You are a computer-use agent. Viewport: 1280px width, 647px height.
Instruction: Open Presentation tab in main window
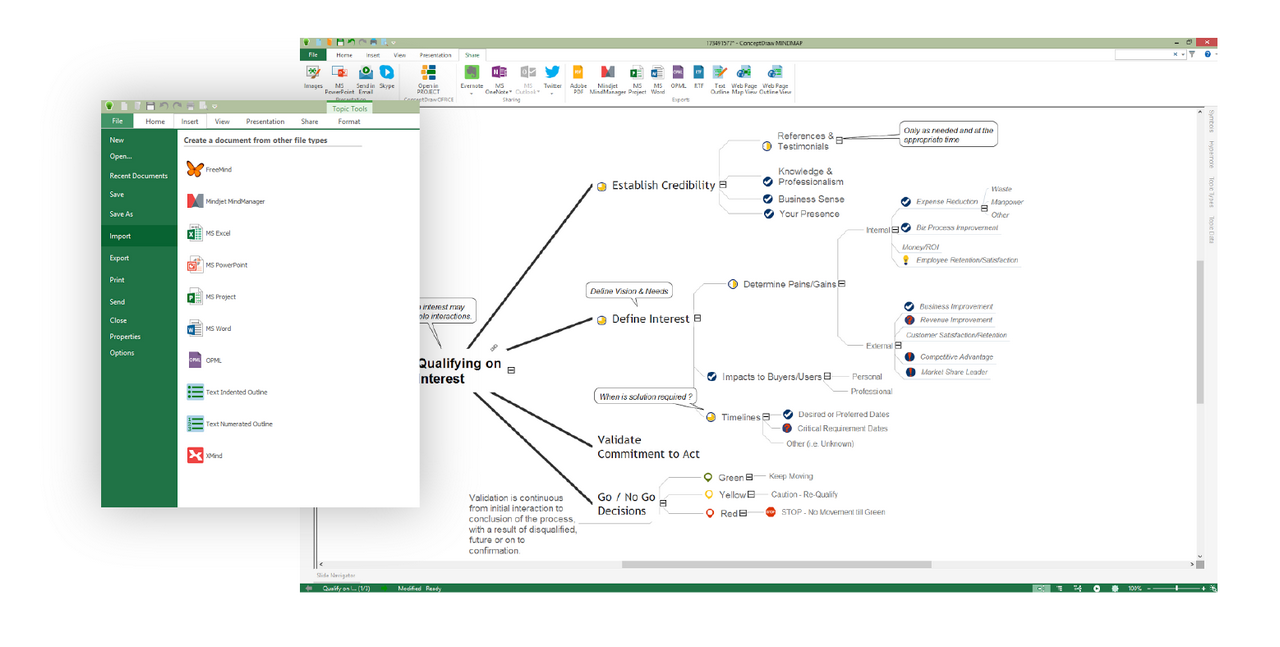pyautogui.click(x=436, y=55)
